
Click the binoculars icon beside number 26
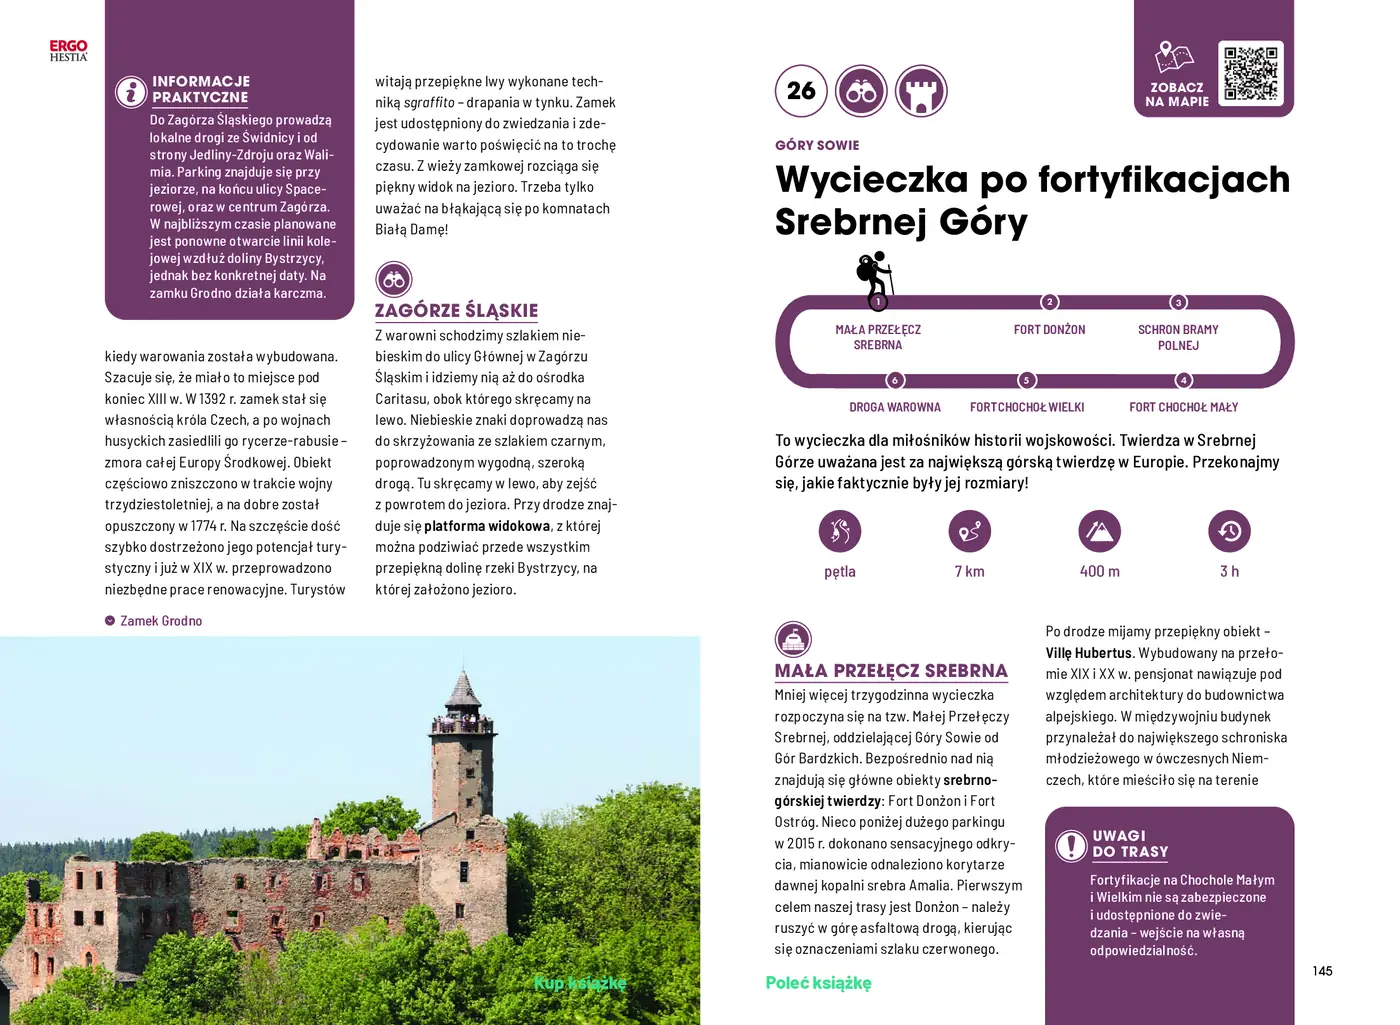pos(861,91)
